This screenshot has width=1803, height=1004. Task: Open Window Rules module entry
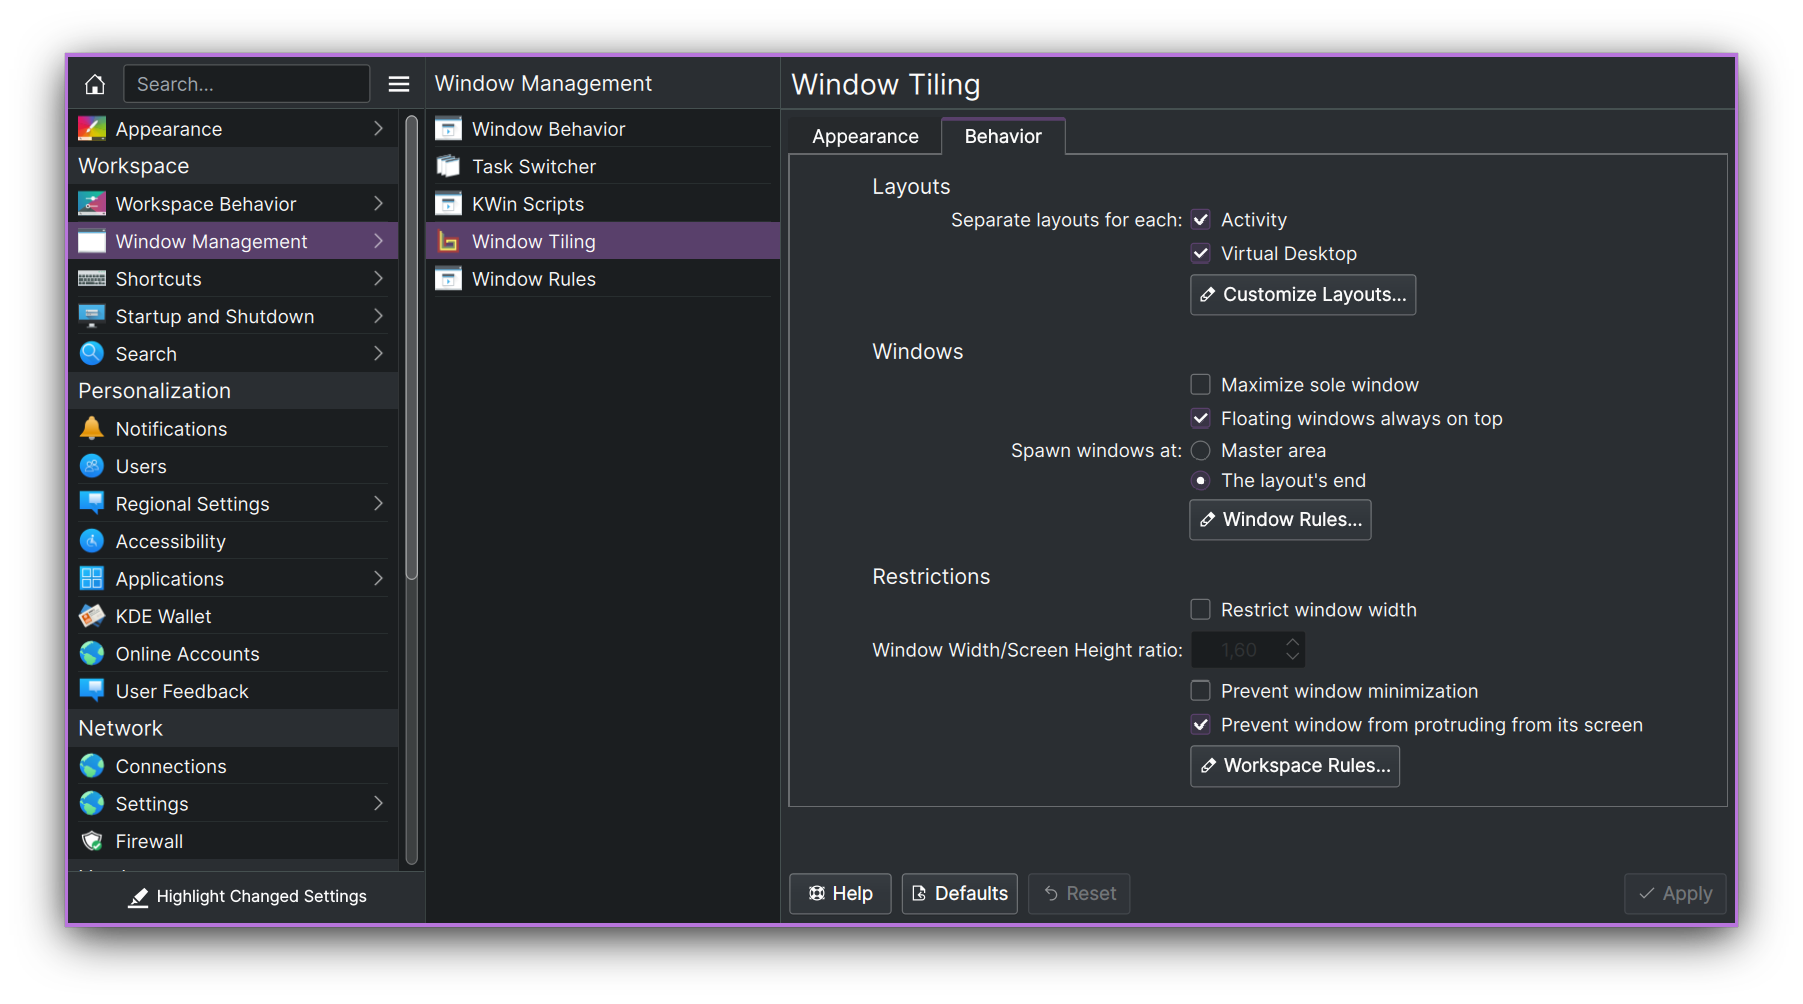tap(603, 279)
